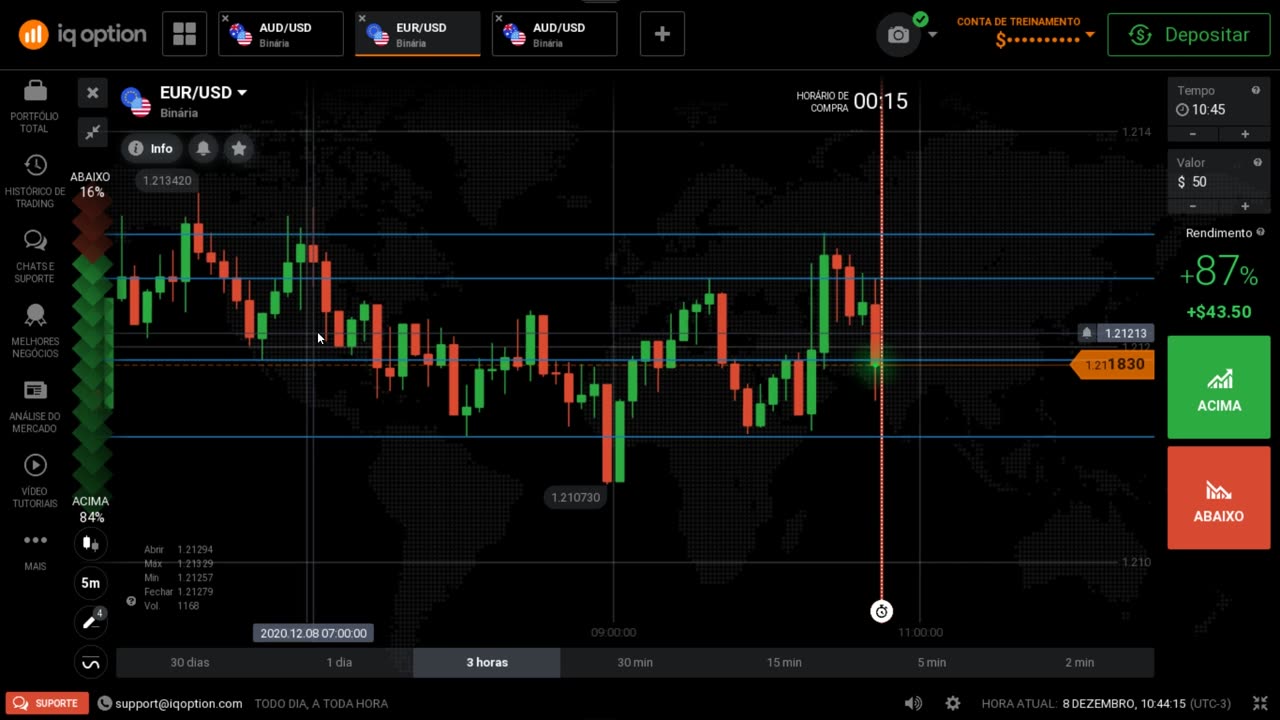Viewport: 1280px width, 720px height.
Task: Close the first AUD/USD tab
Action: (225, 18)
